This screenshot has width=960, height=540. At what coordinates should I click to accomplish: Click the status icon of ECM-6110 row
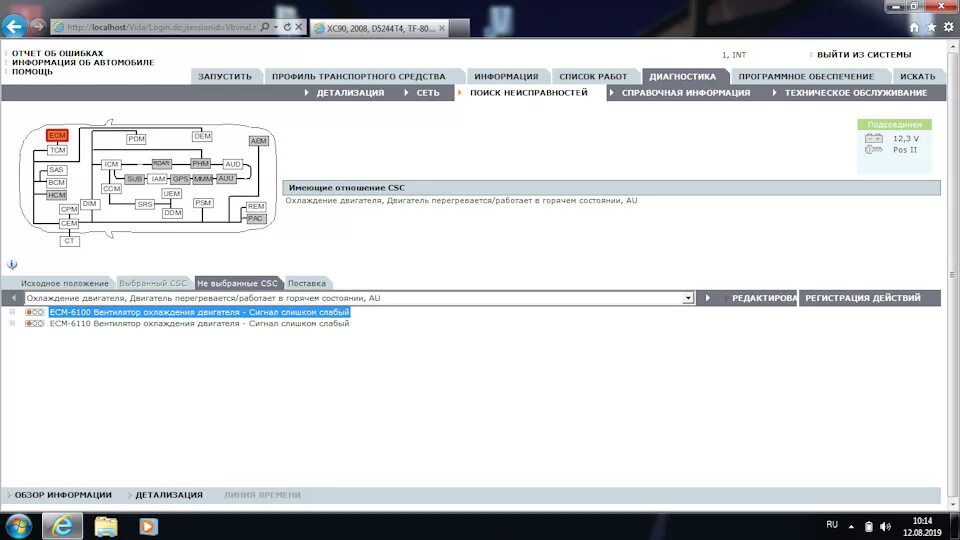[x=34, y=323]
